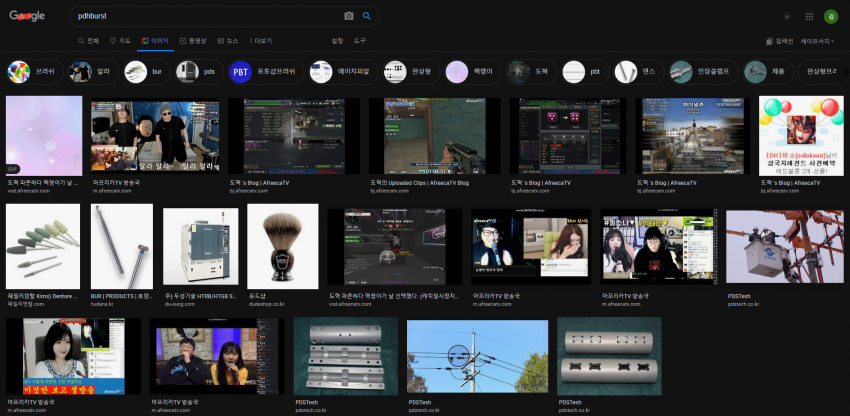The width and height of the screenshot is (850, 416).
Task: Open the two silver tubes thumbnail
Action: click(x=609, y=356)
